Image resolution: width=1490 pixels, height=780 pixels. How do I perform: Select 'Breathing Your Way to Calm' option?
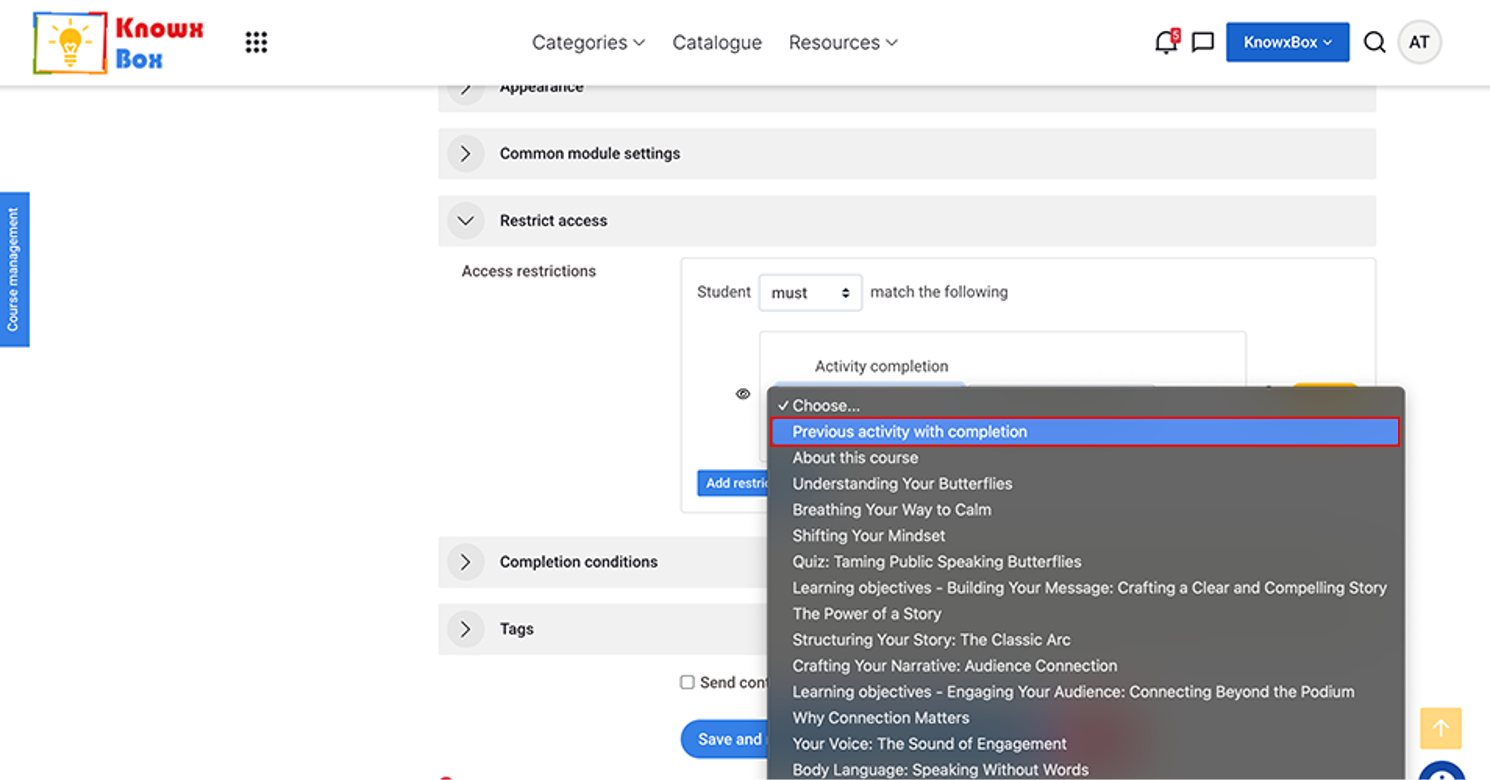[x=1085, y=510]
